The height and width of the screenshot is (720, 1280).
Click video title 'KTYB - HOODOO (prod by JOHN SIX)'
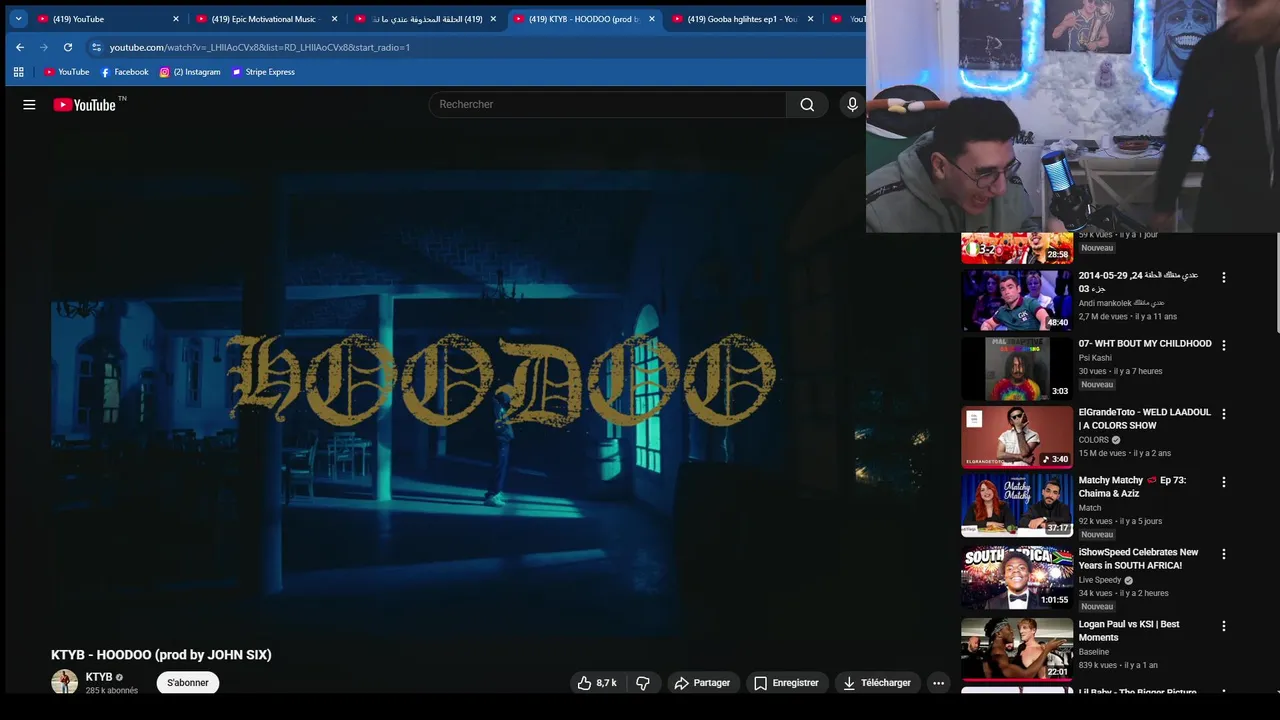pyautogui.click(x=161, y=655)
